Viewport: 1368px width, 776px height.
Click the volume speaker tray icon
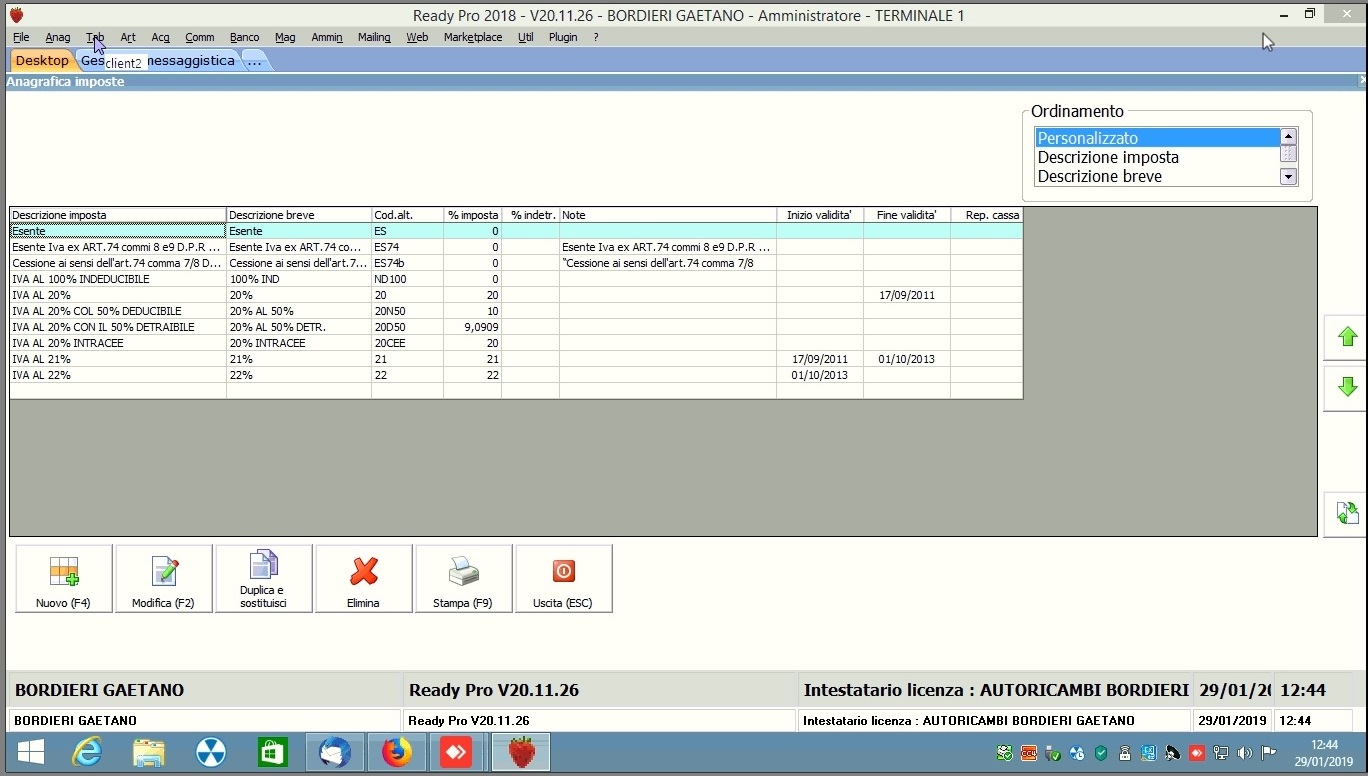1245,753
